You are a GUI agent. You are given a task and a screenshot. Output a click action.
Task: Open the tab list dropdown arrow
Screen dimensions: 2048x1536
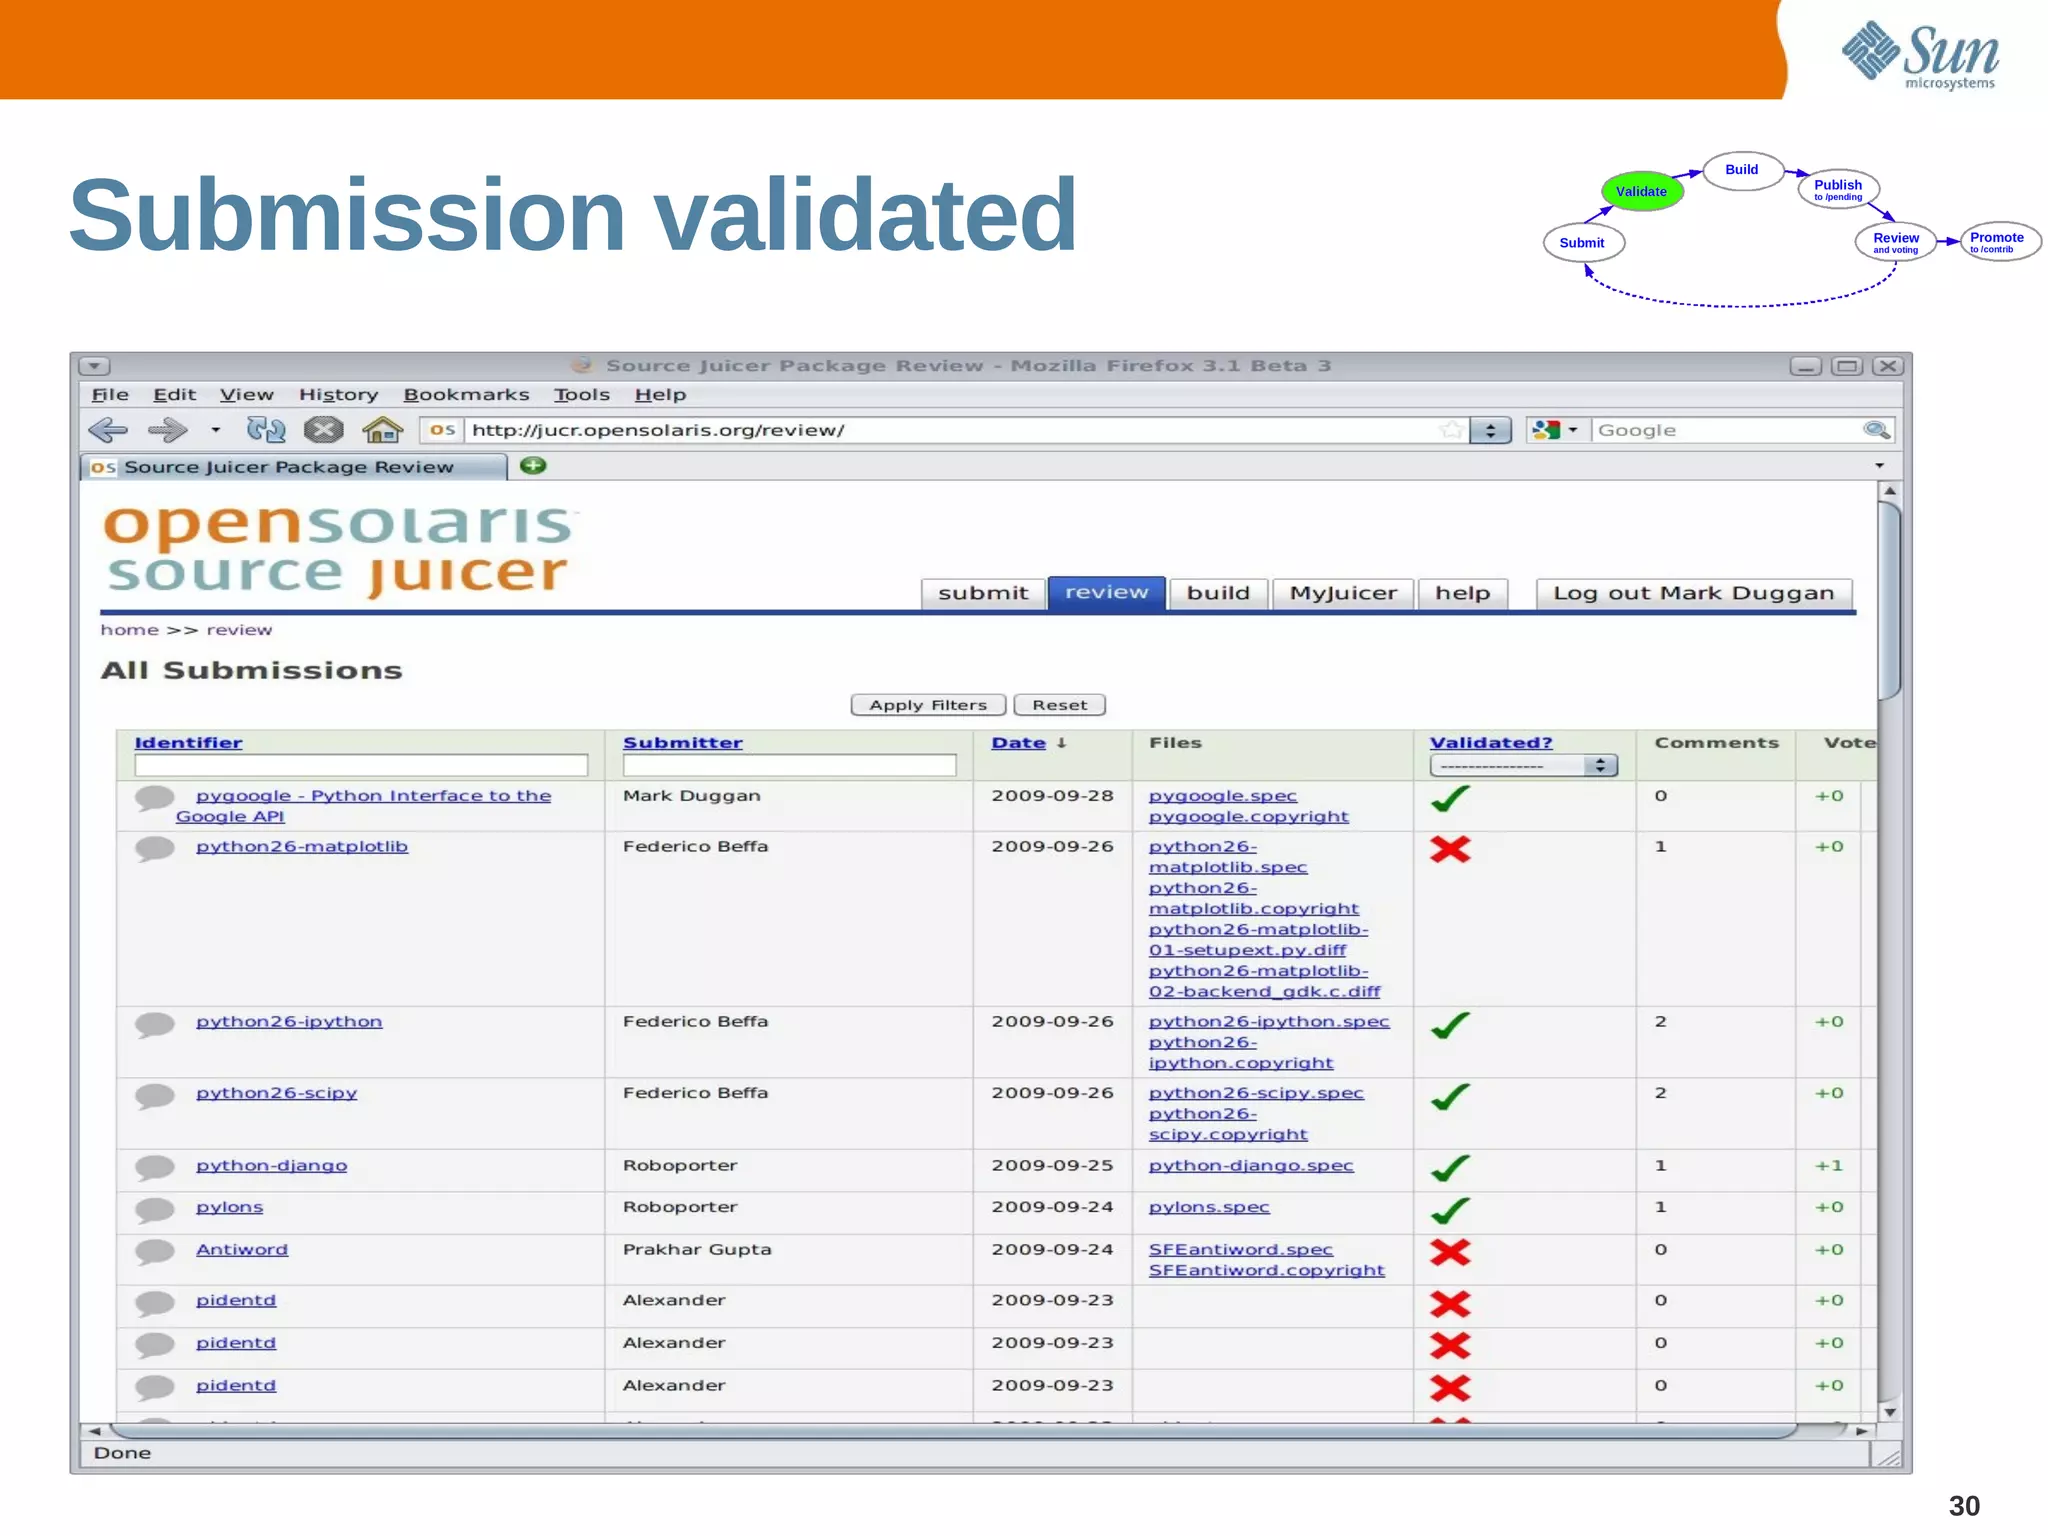pos(1879,466)
